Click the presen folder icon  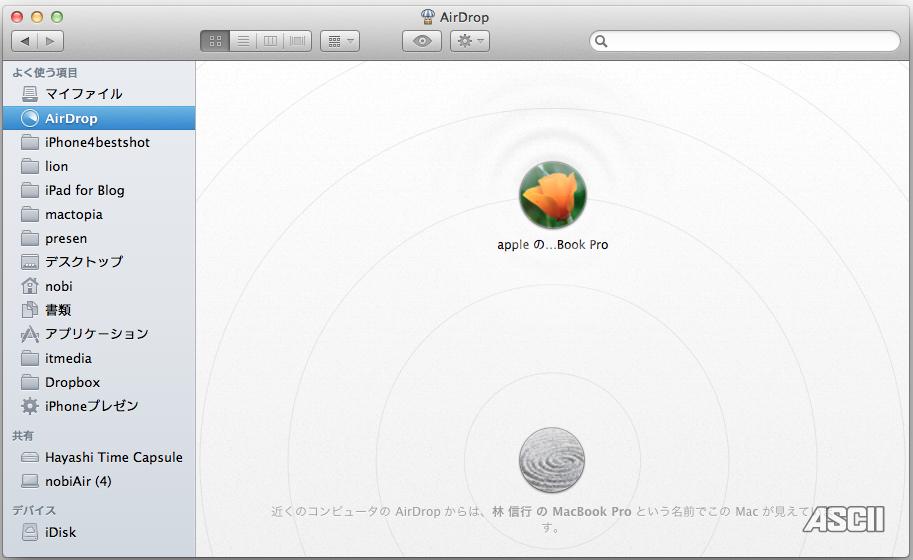click(x=30, y=238)
